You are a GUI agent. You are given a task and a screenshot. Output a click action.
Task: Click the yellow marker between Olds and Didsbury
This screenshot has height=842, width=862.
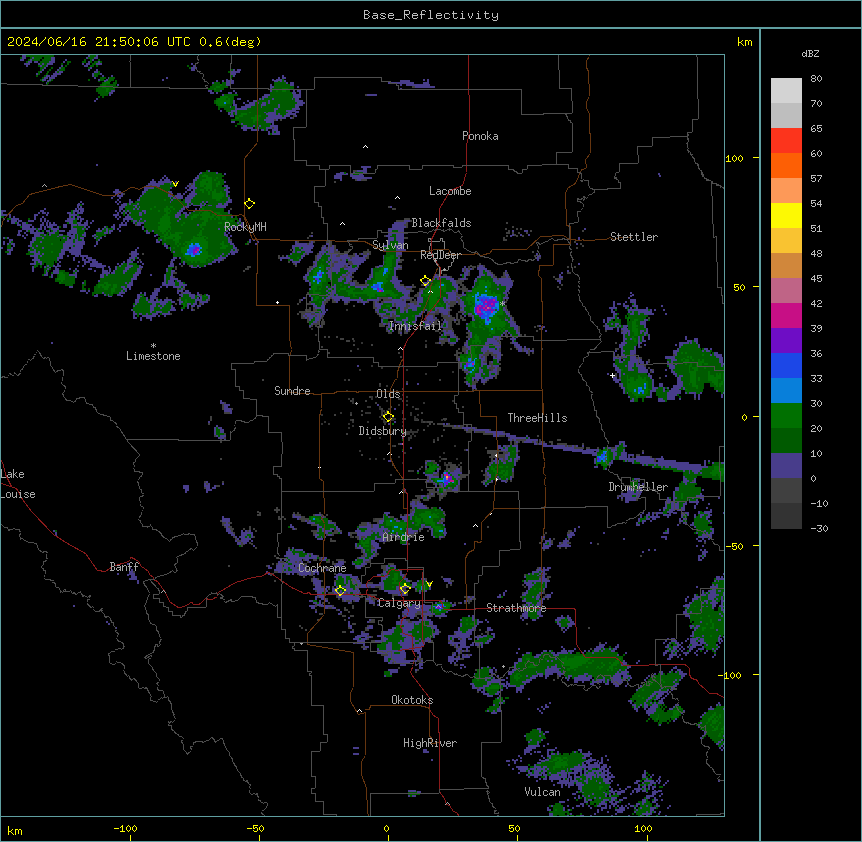point(388,417)
